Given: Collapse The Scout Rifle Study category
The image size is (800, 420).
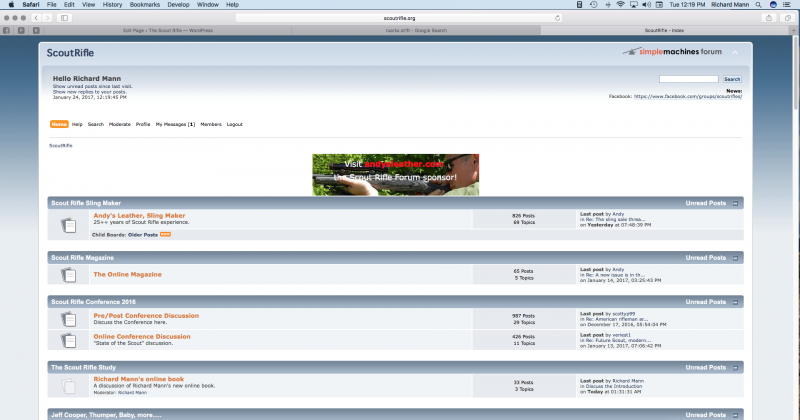Looking at the screenshot, I should 736,368.
